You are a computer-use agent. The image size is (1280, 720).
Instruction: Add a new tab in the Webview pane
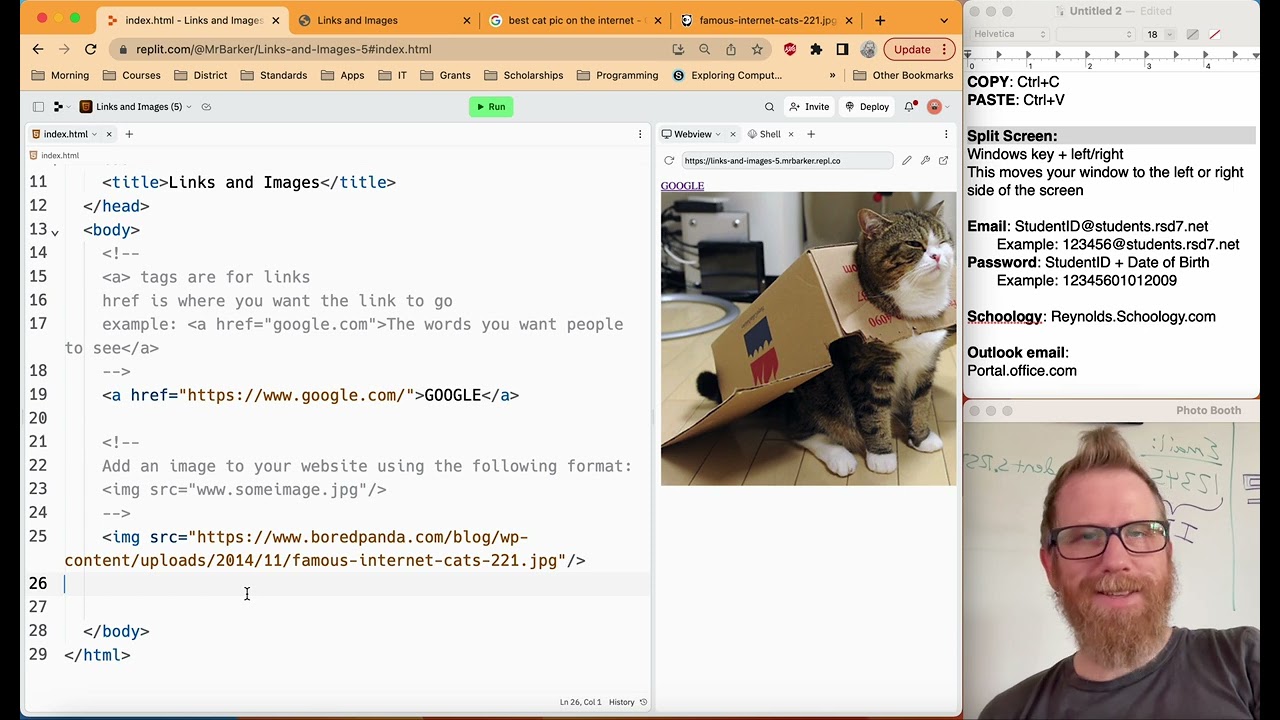(811, 134)
